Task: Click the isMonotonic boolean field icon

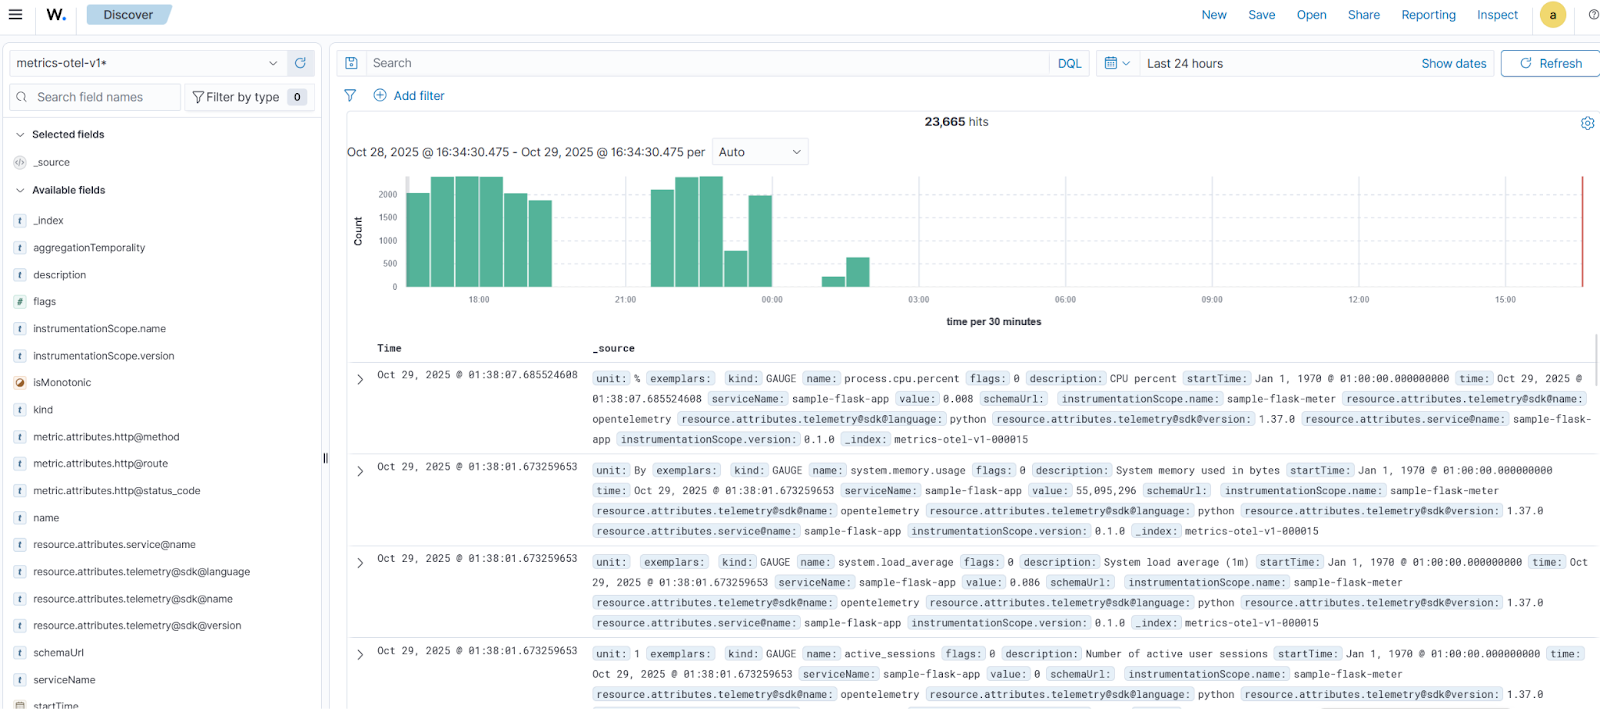Action: [x=20, y=383]
